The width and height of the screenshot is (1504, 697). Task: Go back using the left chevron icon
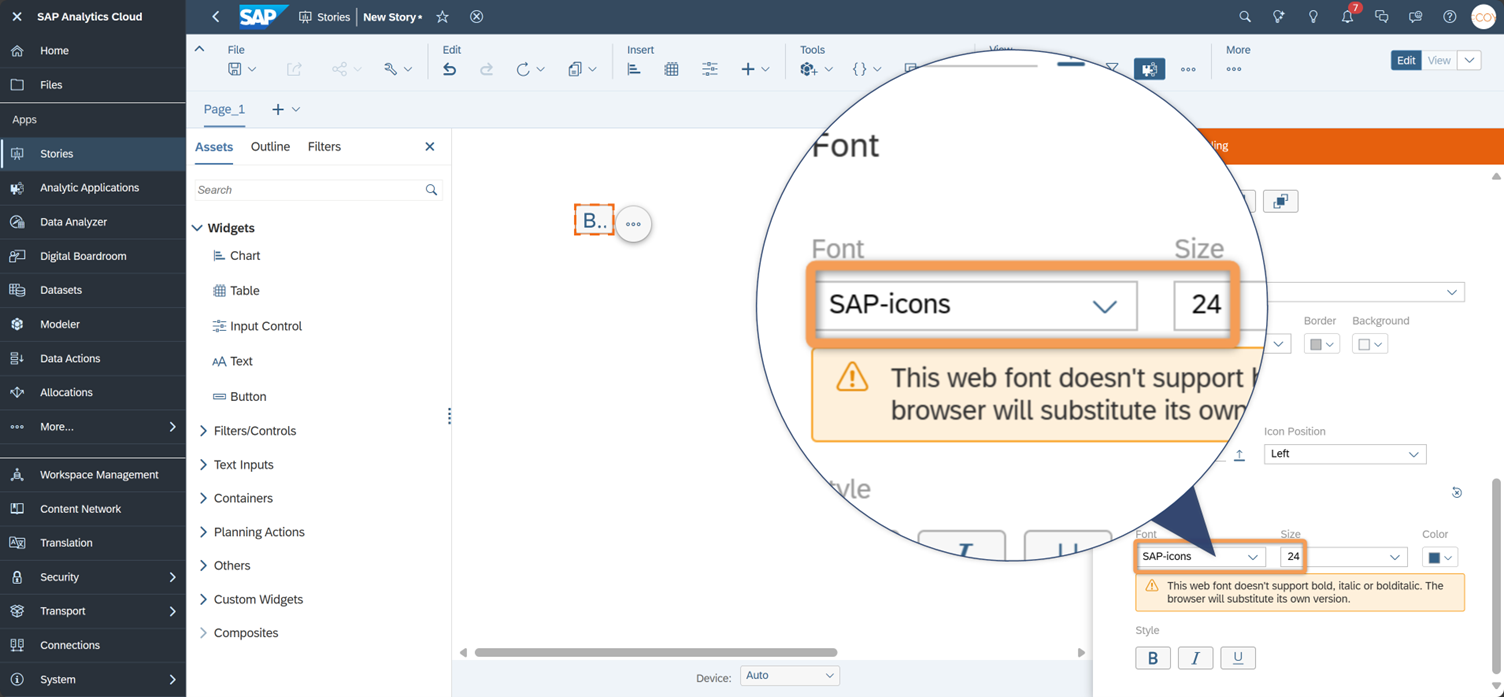click(216, 17)
